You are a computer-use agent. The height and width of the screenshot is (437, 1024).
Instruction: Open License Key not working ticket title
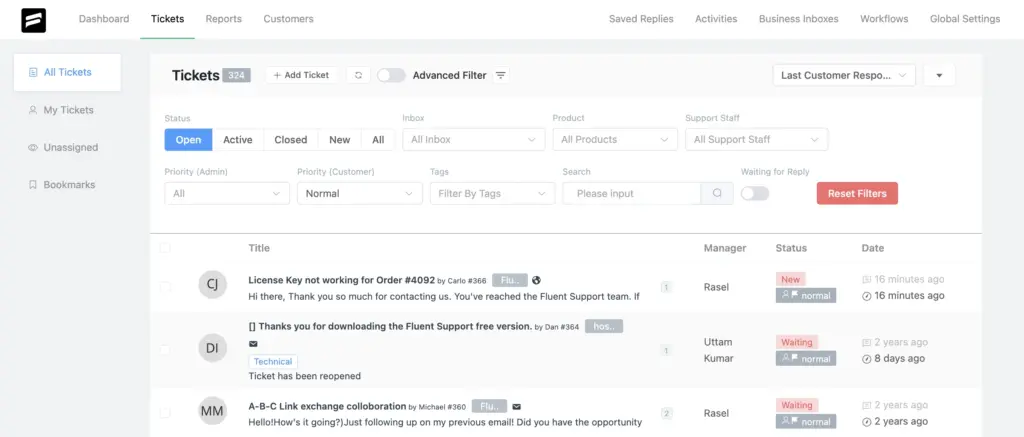point(342,280)
